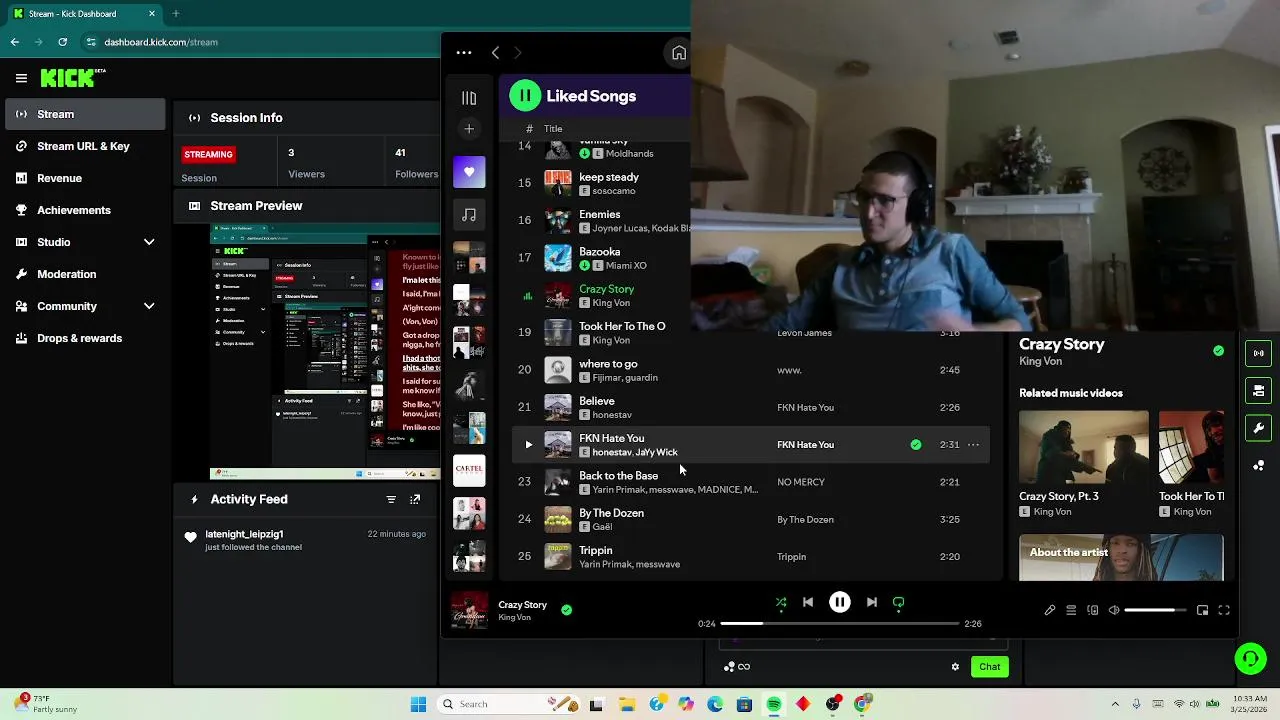Viewport: 1280px width, 720px height.
Task: Open the lyrics microphone icon
Action: pos(1050,610)
